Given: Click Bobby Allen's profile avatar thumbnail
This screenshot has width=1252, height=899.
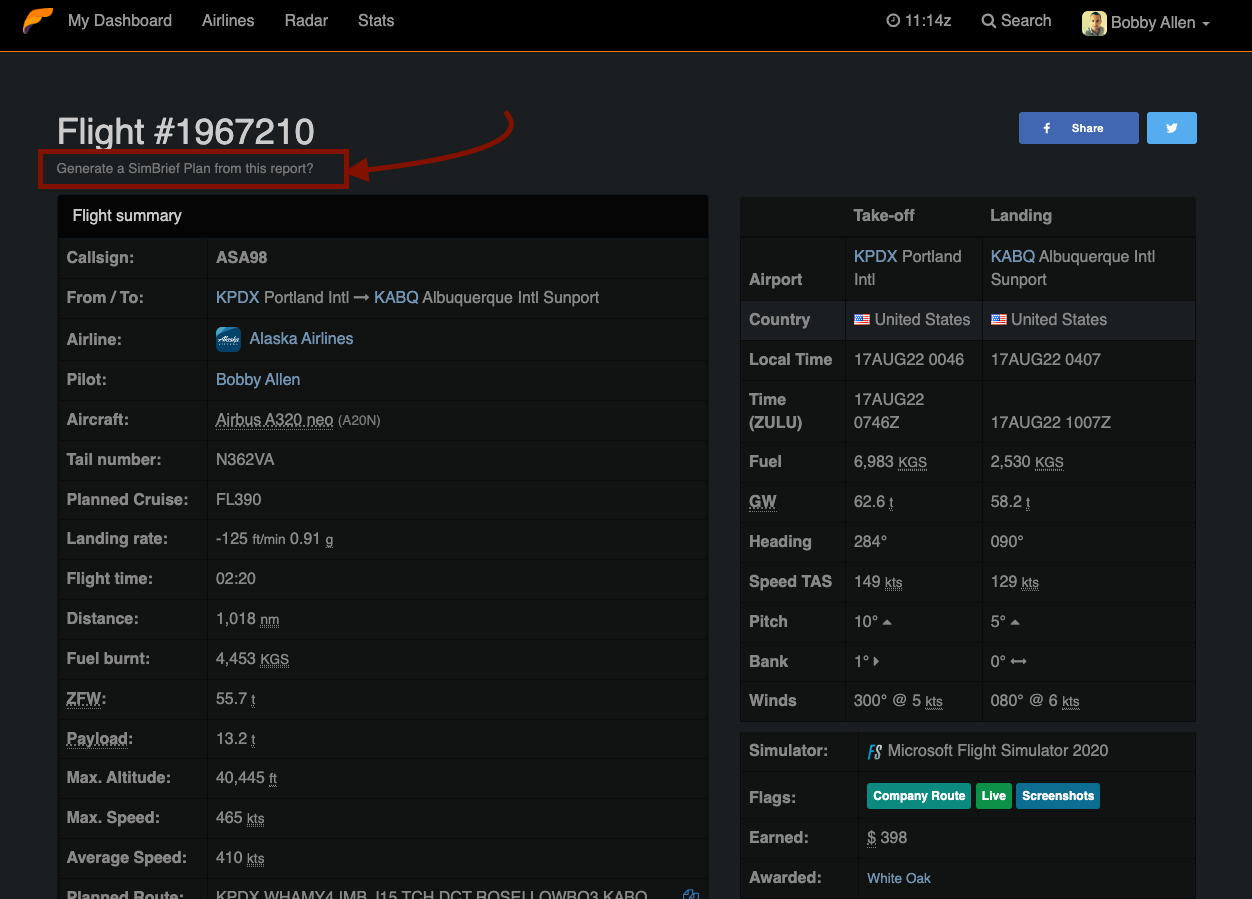Looking at the screenshot, I should pyautogui.click(x=1093, y=22).
